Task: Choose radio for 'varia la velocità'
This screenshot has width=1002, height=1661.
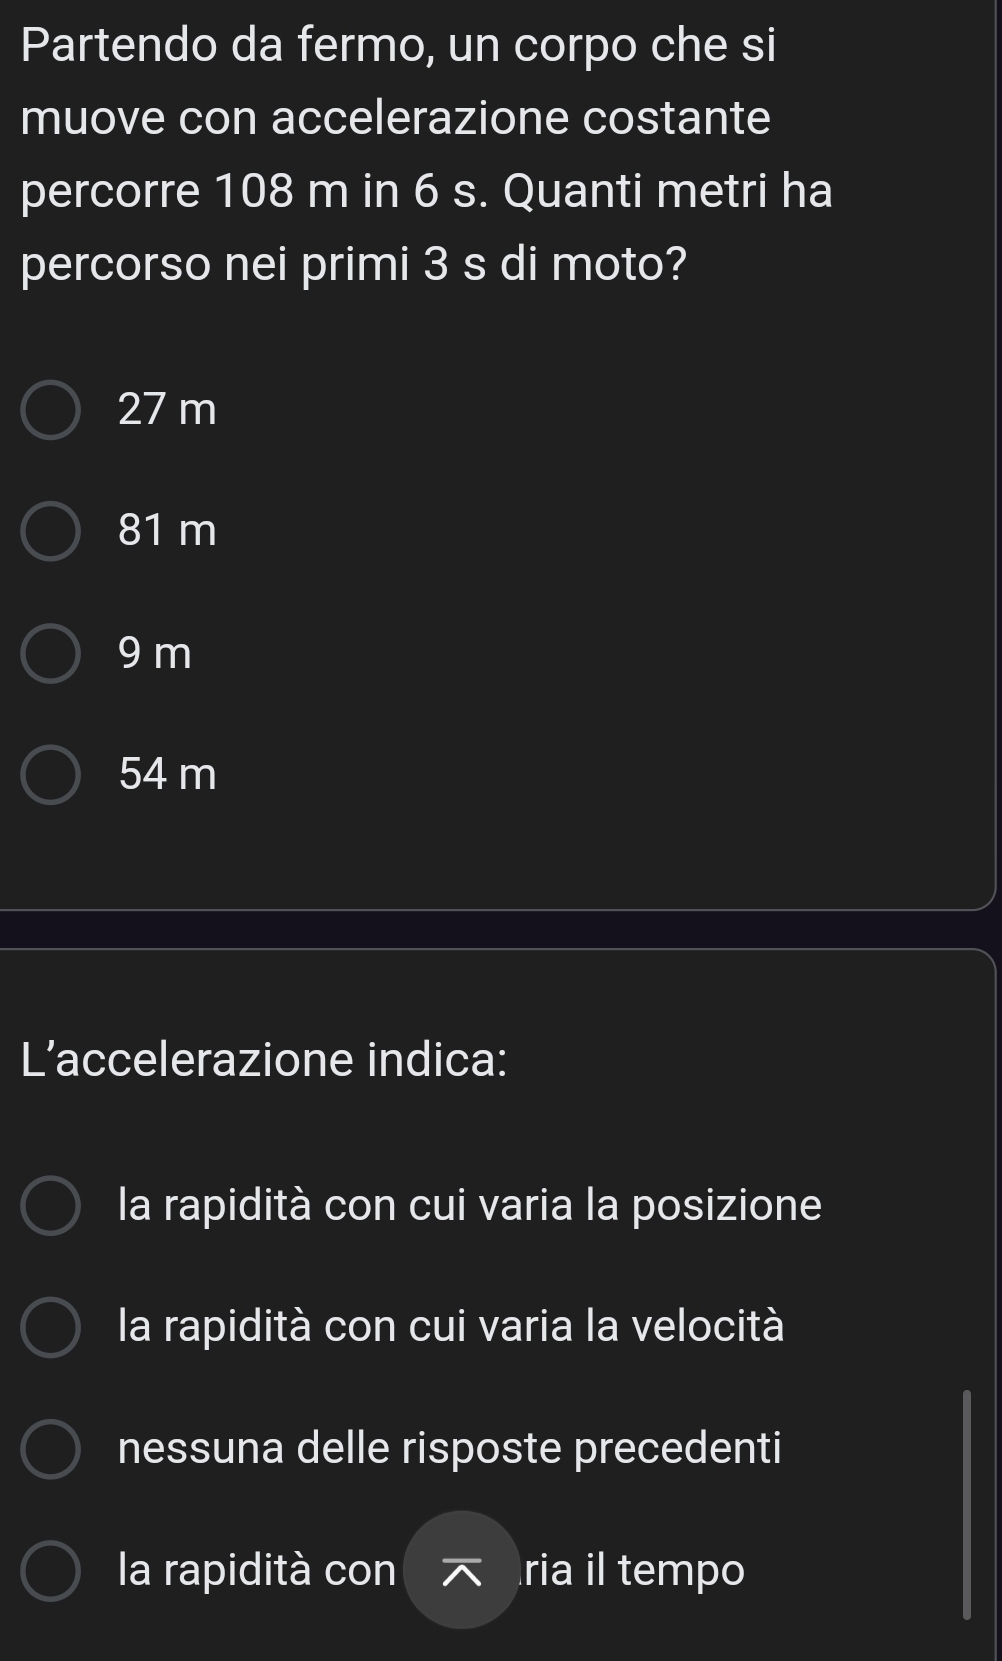Action: (x=50, y=1327)
